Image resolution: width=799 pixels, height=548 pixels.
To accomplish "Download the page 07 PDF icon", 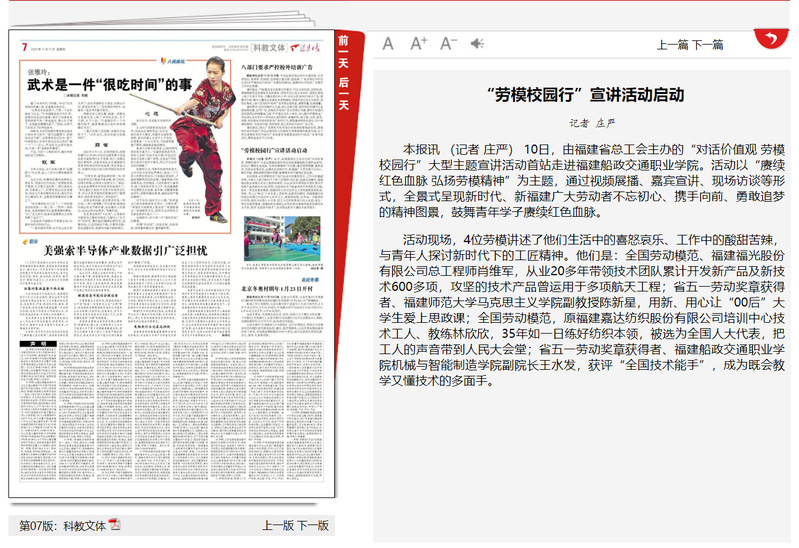I will [115, 525].
